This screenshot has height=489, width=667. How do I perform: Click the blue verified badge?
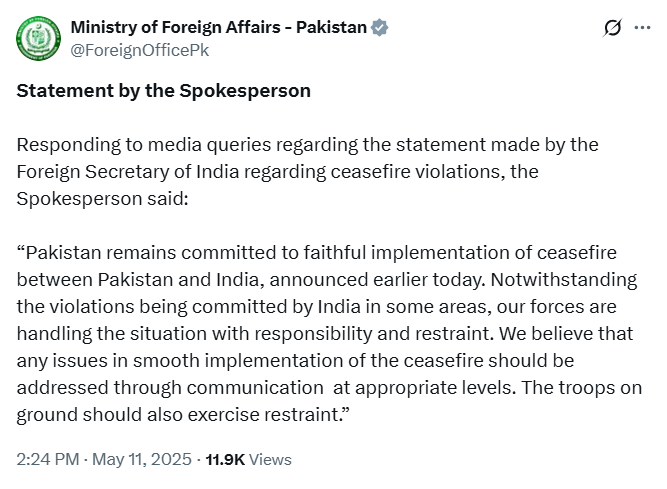point(379,28)
